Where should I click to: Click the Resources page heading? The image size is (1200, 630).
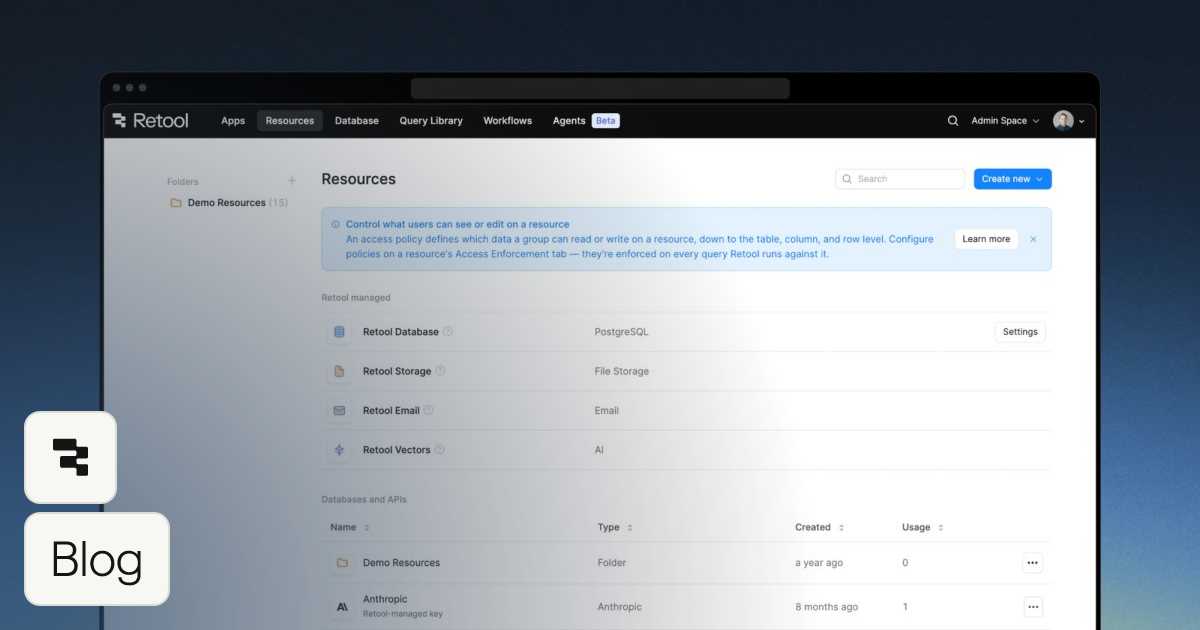tap(358, 179)
